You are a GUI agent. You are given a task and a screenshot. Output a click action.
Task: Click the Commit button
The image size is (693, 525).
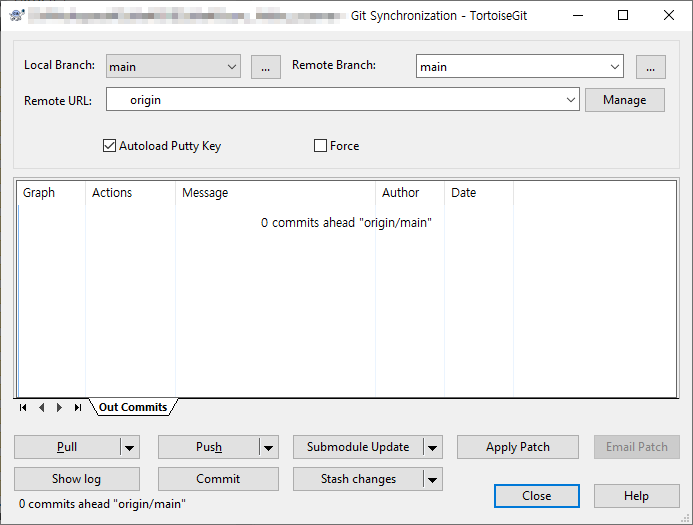click(x=218, y=479)
